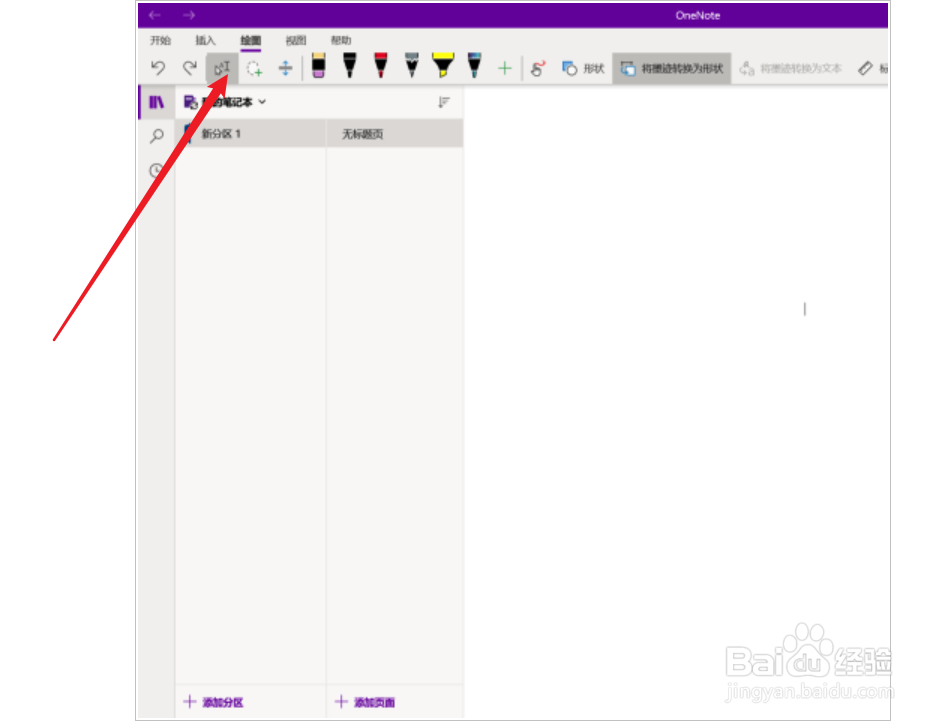Toggle Ink to Shape (将墨迹转换为形状)
The height and width of the screenshot is (724, 946).
point(672,68)
